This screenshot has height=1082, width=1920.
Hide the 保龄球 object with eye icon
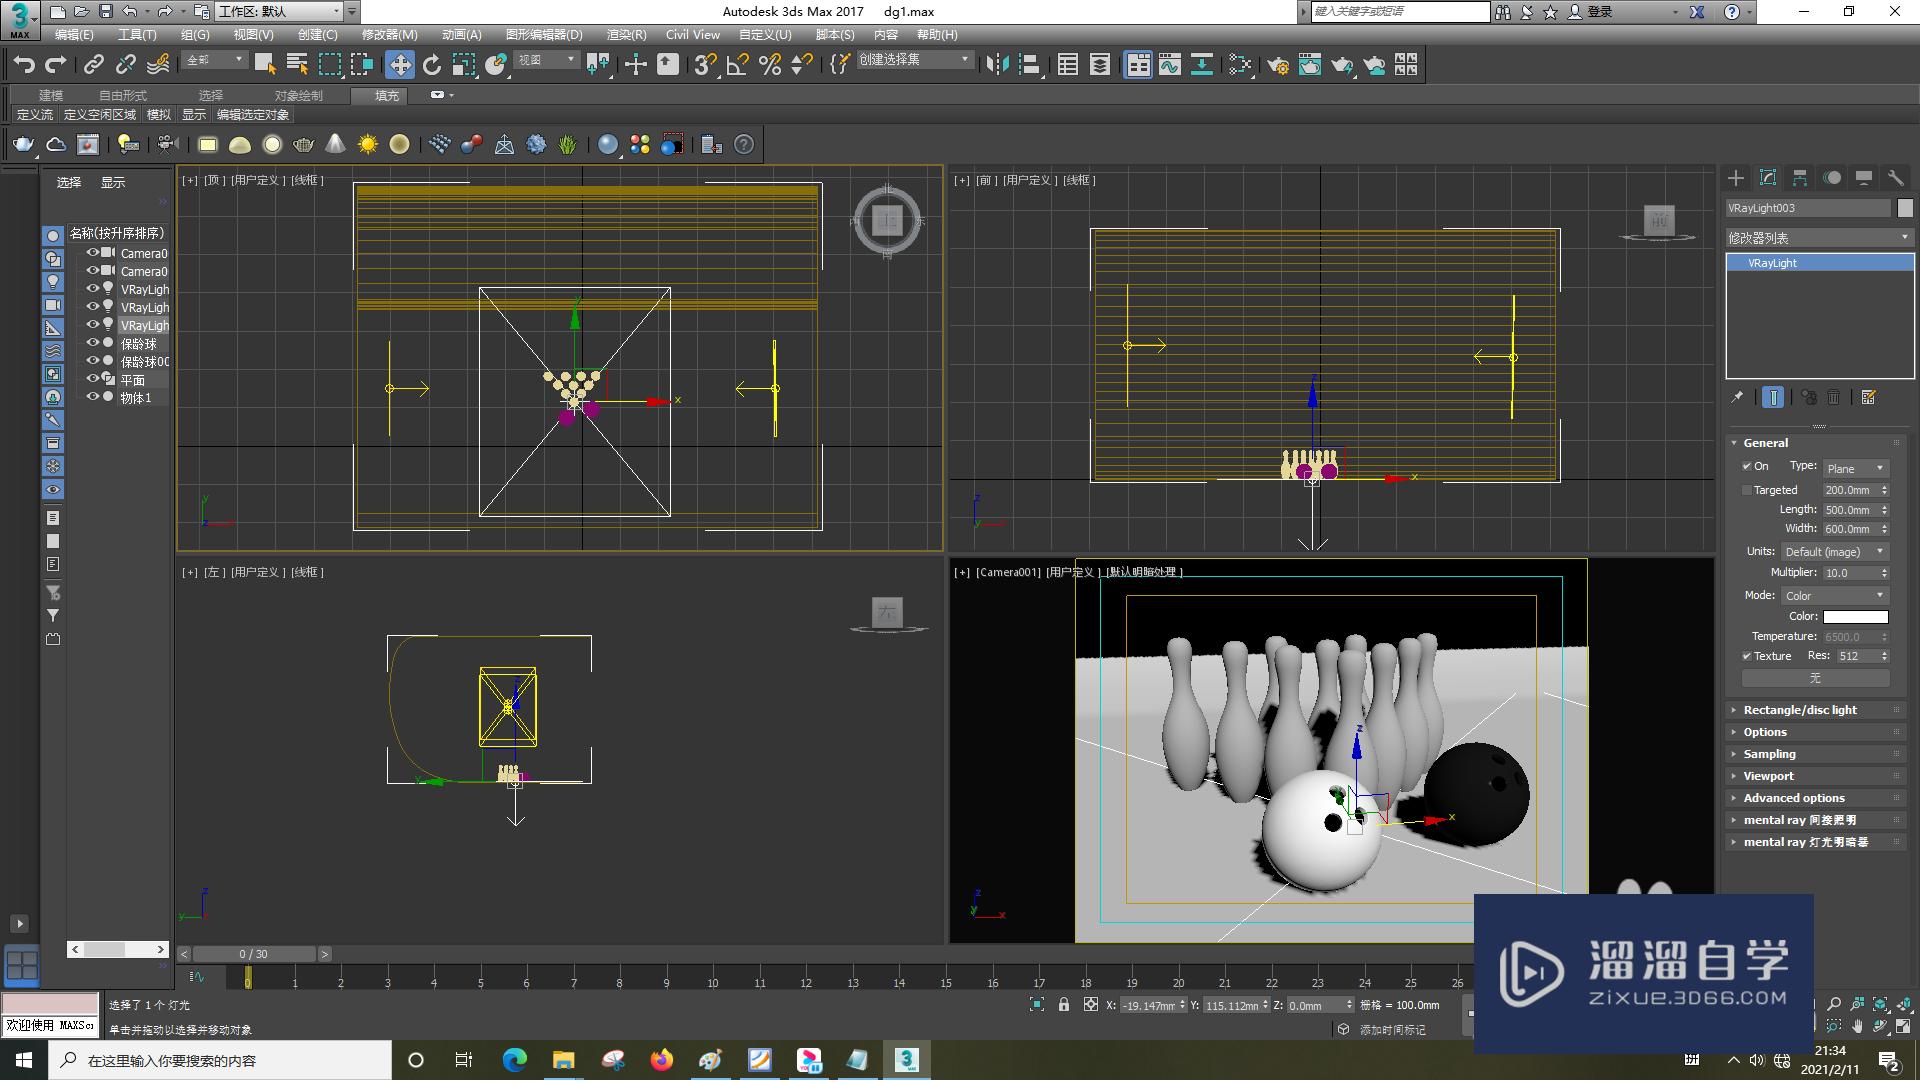point(92,344)
